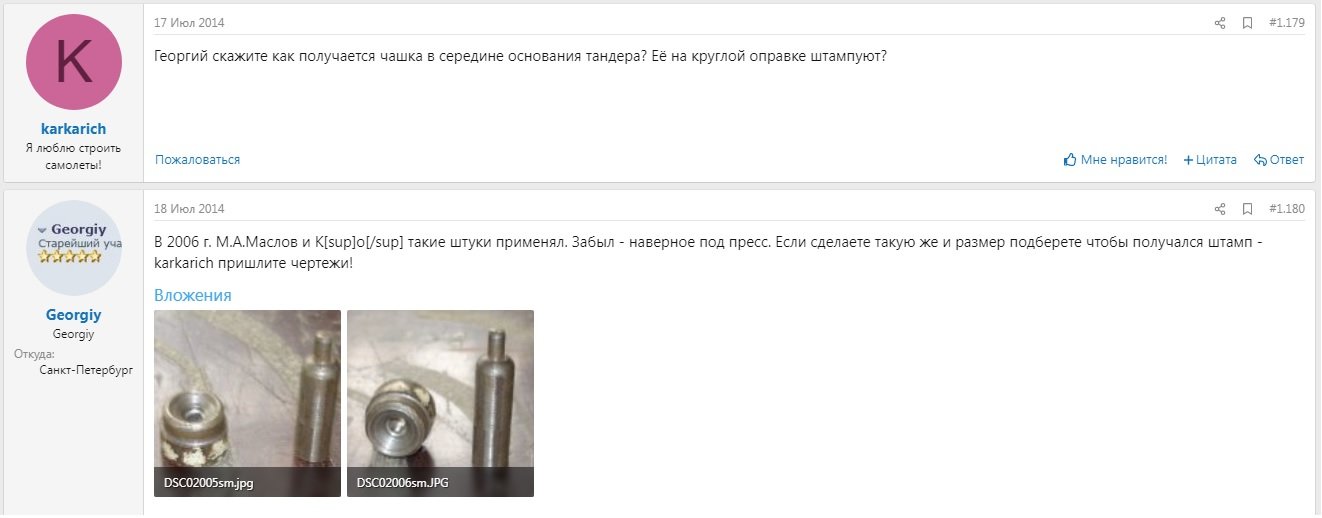Screen dimensions: 1322x518
Task: Open post number #1.180 permalink
Action: (x=1287, y=209)
